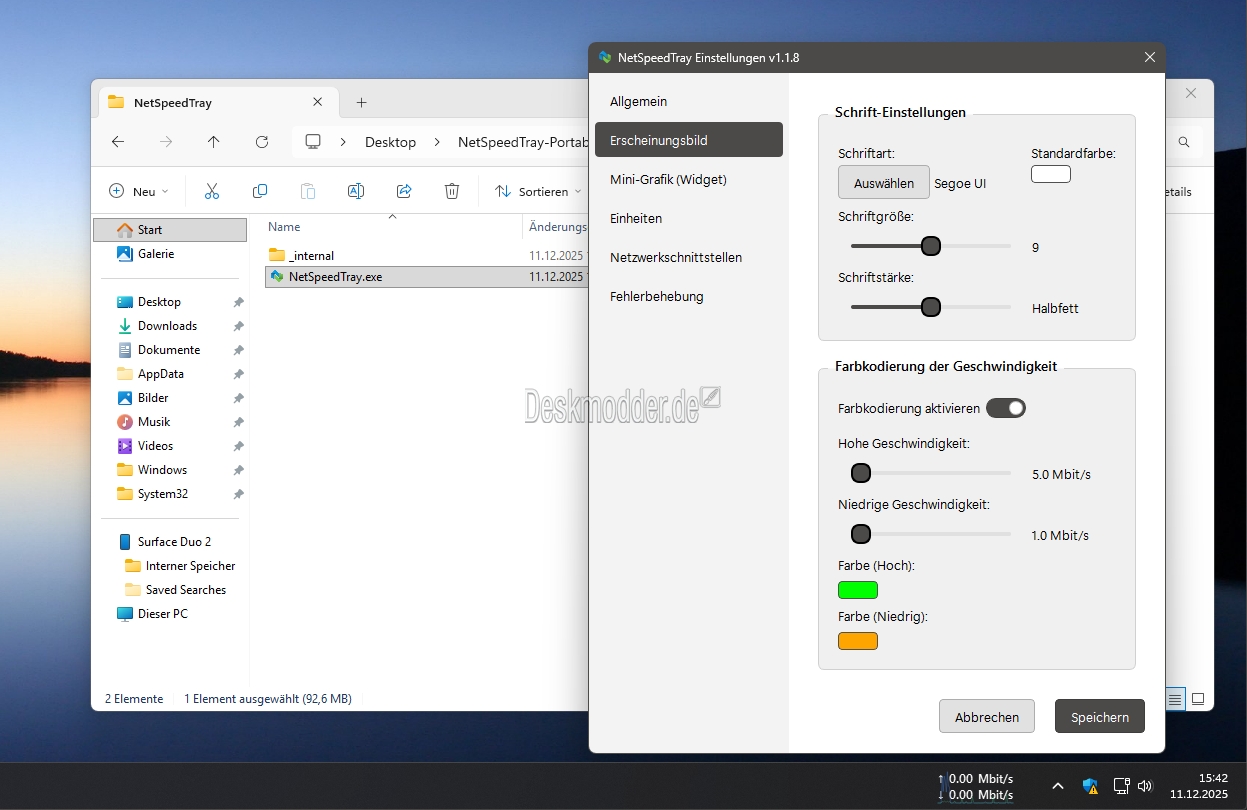Viewport: 1247px width, 810px height.
Task: Click the Share icon in Explorer toolbar
Action: 404,191
